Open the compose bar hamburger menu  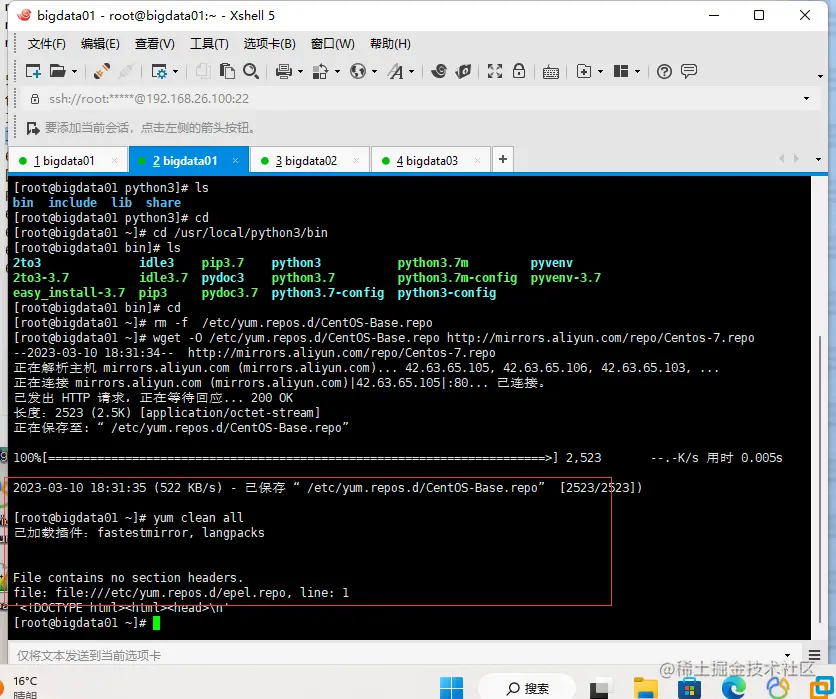point(814,655)
